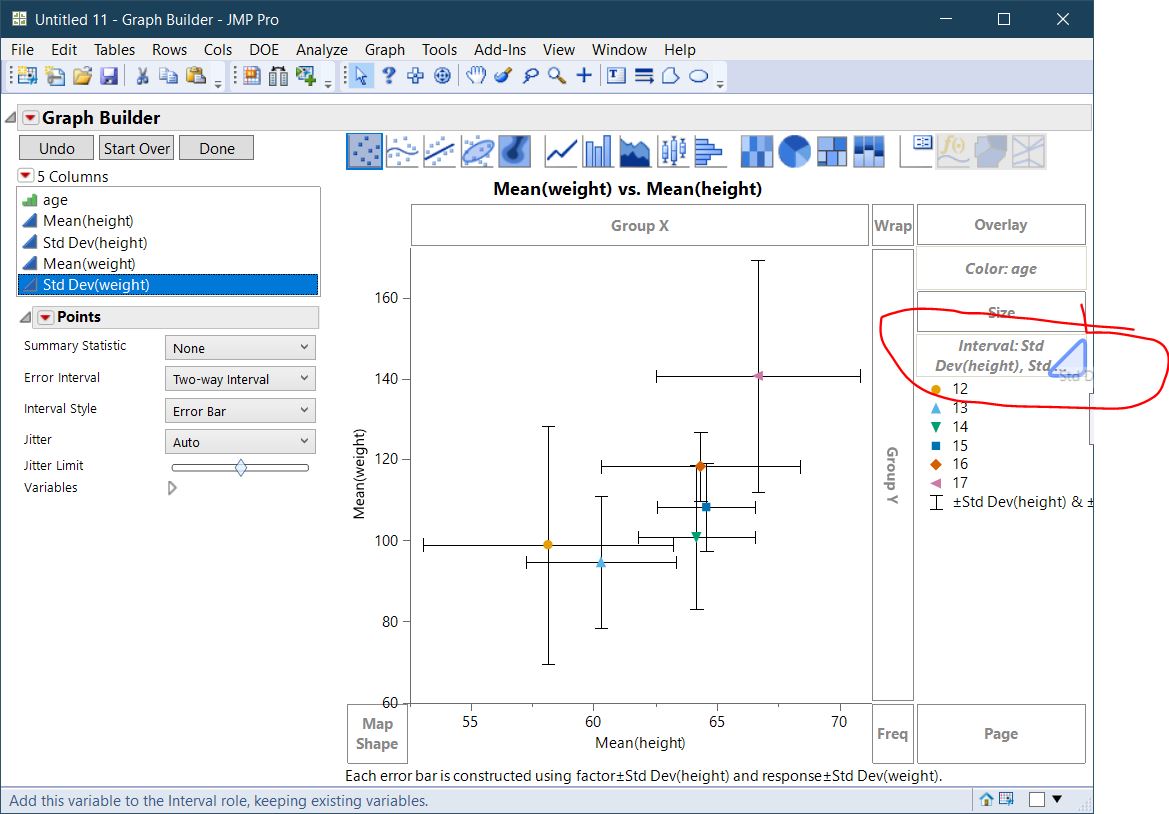1169x814 pixels.
Task: Select the Box Plot element icon
Action: pyautogui.click(x=673, y=152)
